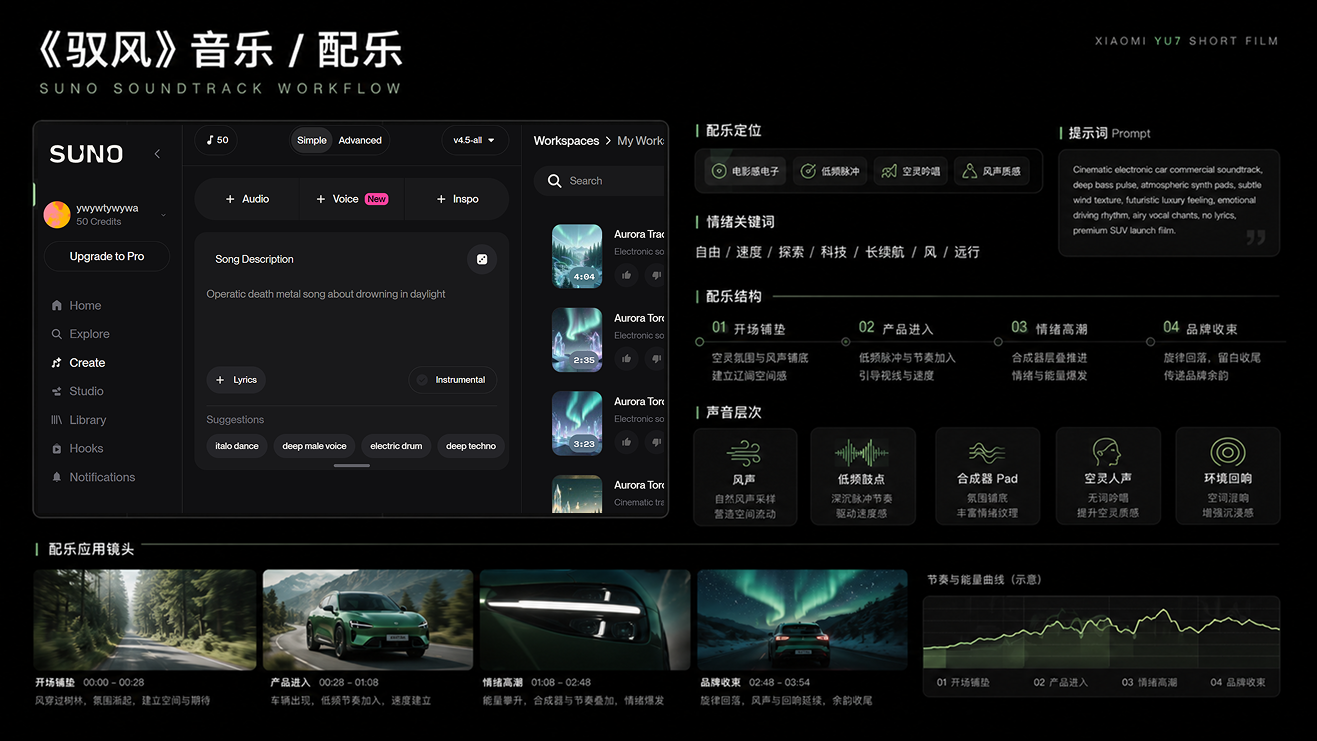Click the ywywtywywa user avatar
Image resolution: width=1317 pixels, height=741 pixels.
[57, 214]
